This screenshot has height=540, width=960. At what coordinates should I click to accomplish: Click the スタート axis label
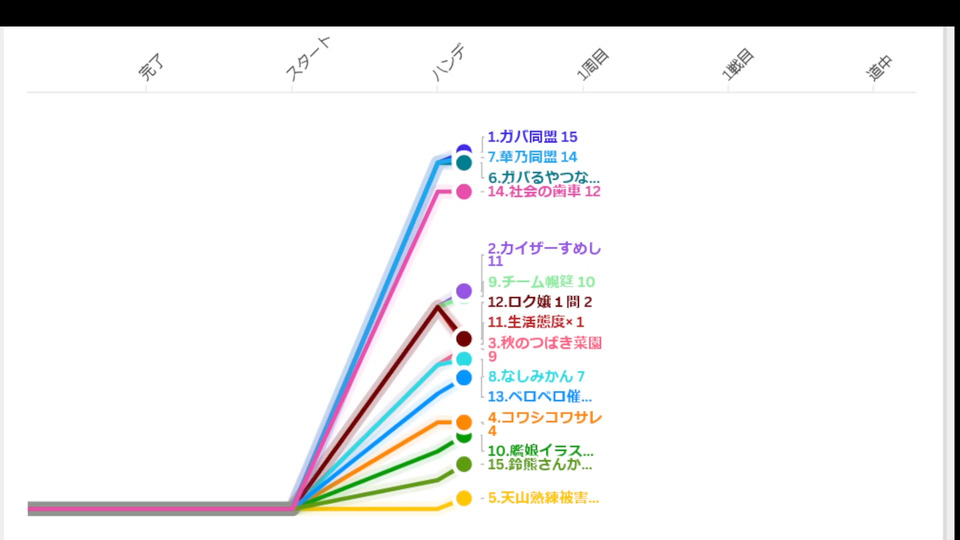coord(307,60)
